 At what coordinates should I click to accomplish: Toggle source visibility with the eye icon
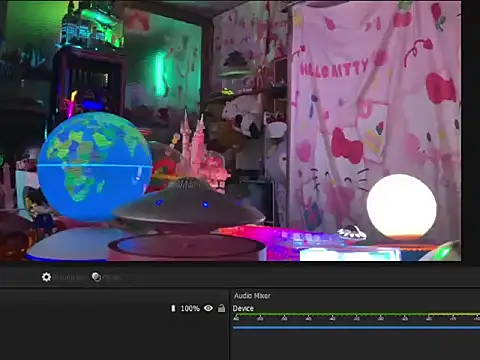click(x=208, y=308)
